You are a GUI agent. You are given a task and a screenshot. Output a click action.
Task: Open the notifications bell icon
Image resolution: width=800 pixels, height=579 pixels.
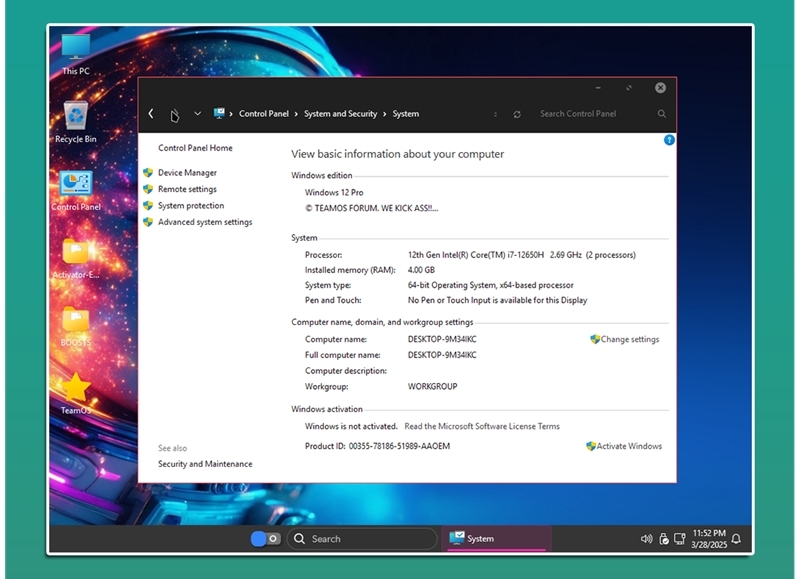tap(736, 539)
